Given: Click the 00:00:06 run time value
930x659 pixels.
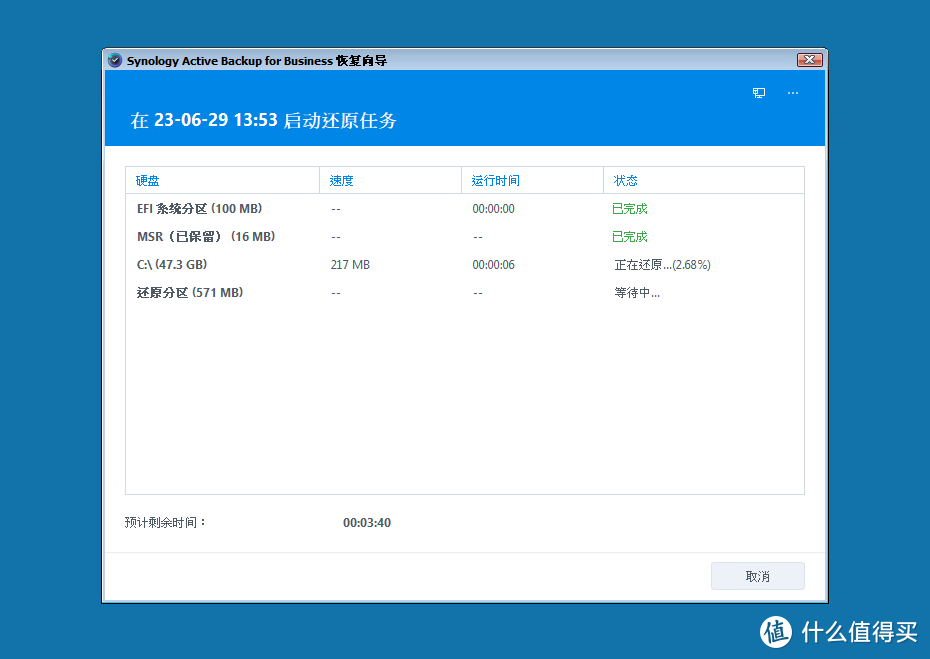Looking at the screenshot, I should tap(493, 265).
